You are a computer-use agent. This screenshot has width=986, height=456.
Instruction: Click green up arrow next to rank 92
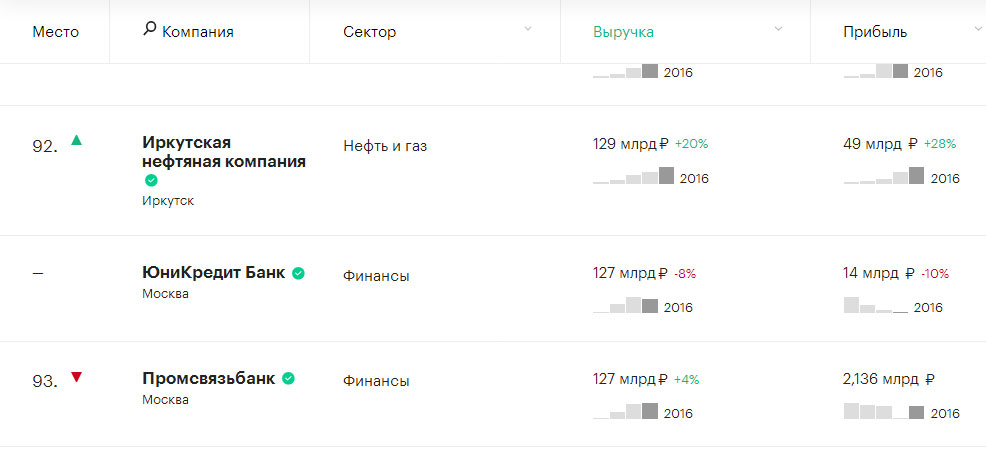76,140
